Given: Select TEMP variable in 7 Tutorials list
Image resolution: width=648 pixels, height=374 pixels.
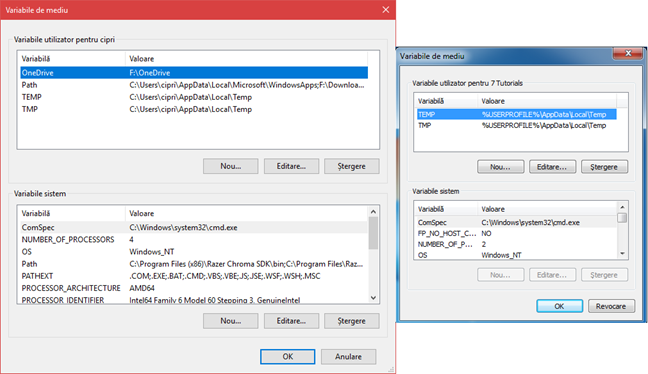Looking at the screenshot, I should (517, 114).
